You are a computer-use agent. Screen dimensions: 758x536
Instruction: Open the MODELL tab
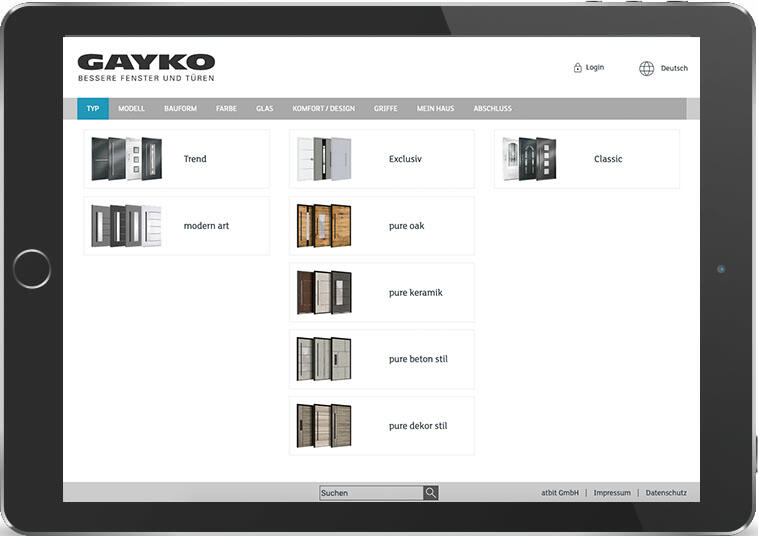[131, 108]
